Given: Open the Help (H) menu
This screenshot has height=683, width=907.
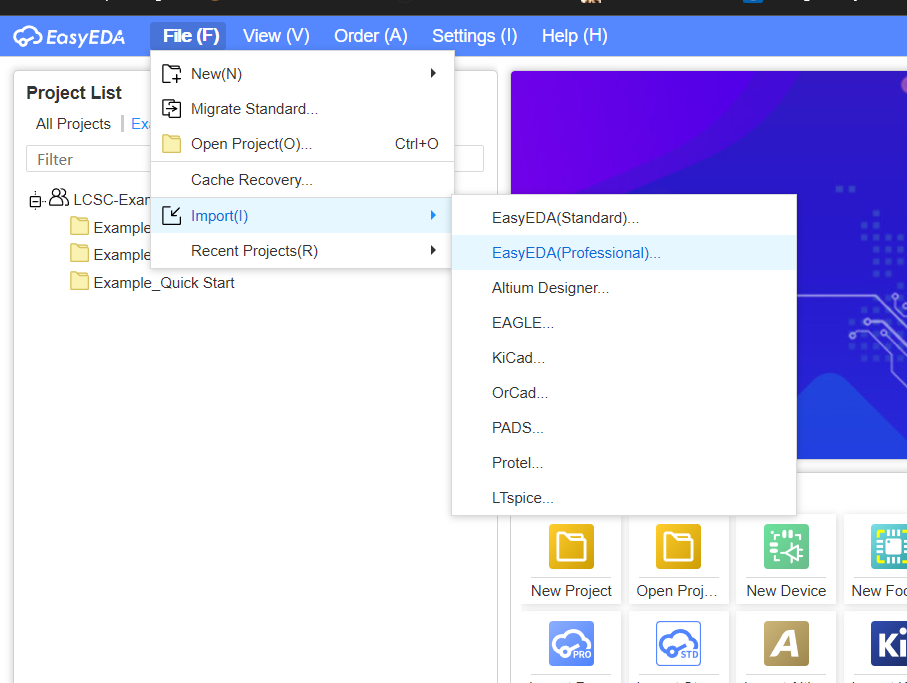Looking at the screenshot, I should point(574,36).
